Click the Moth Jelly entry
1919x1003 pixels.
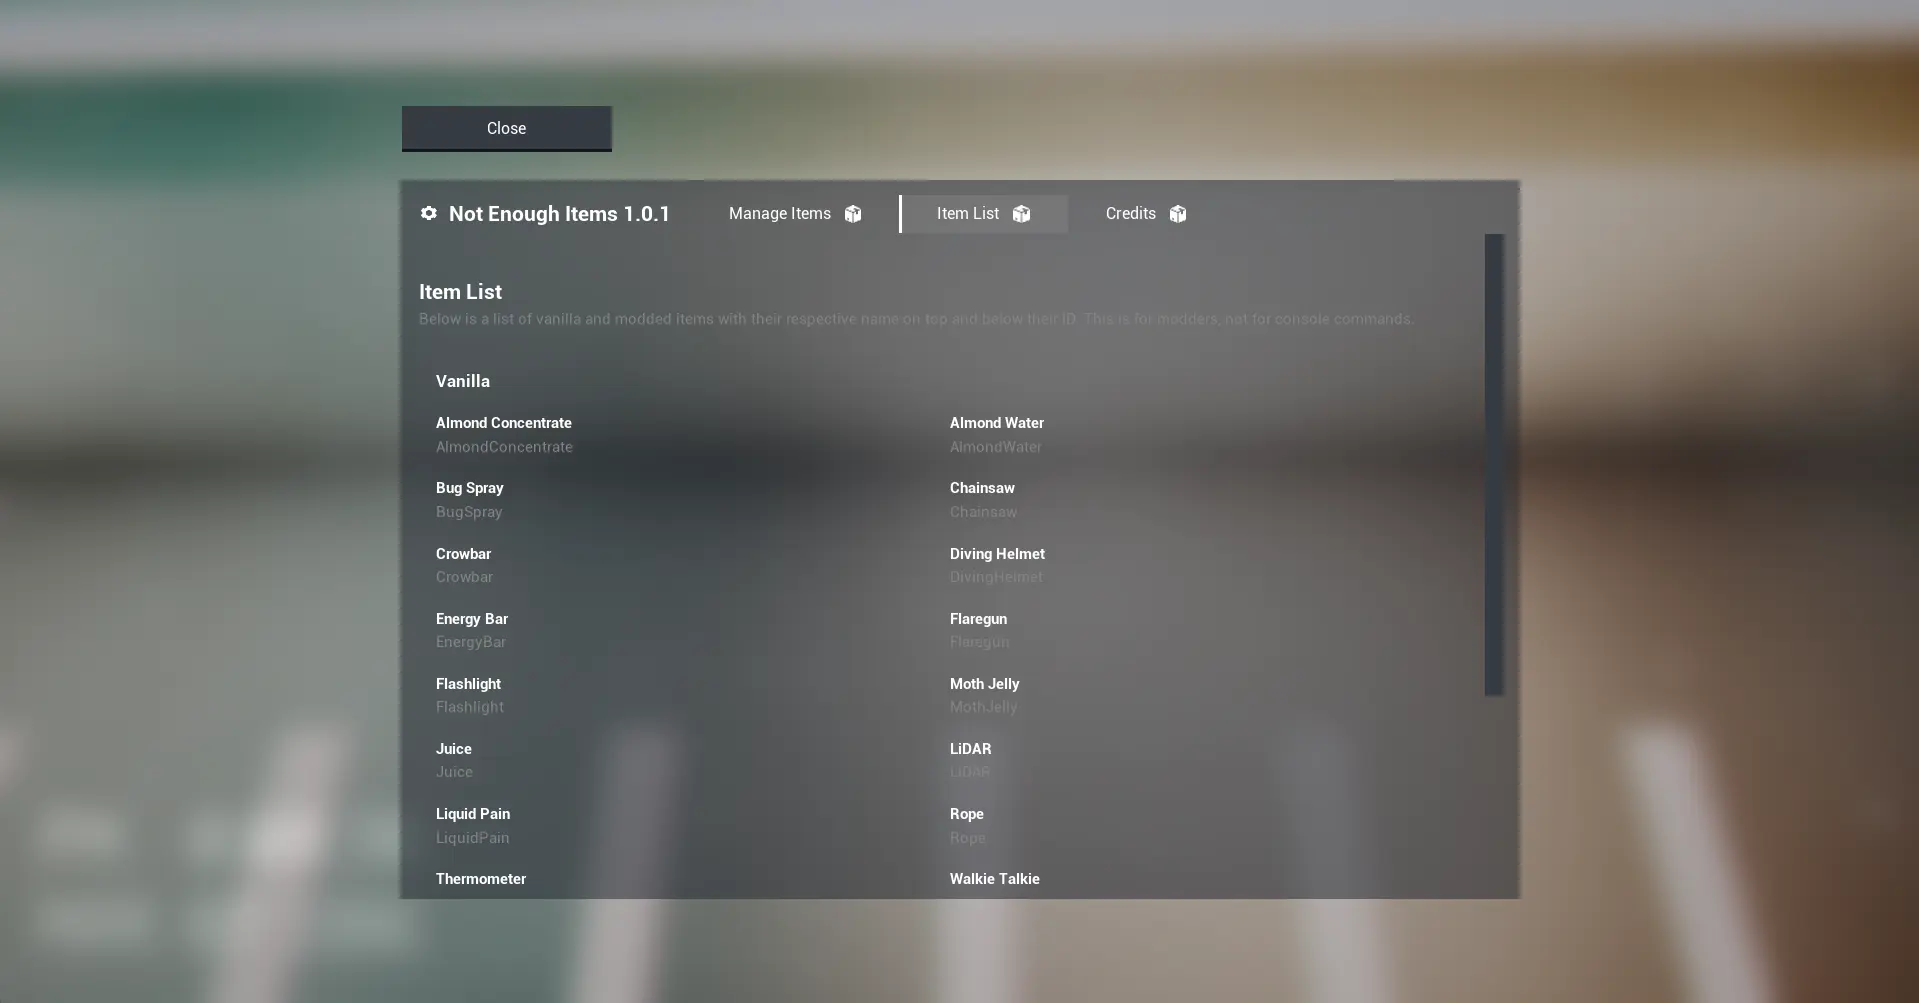coord(984,684)
